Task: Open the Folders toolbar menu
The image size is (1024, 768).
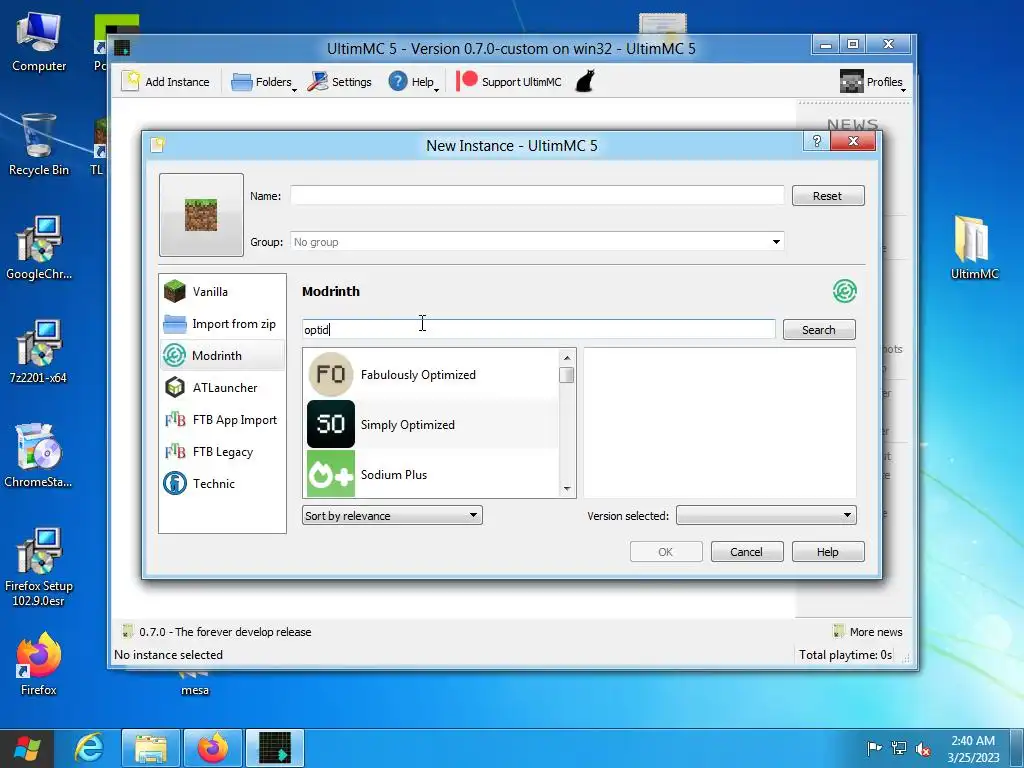Action: [264, 82]
